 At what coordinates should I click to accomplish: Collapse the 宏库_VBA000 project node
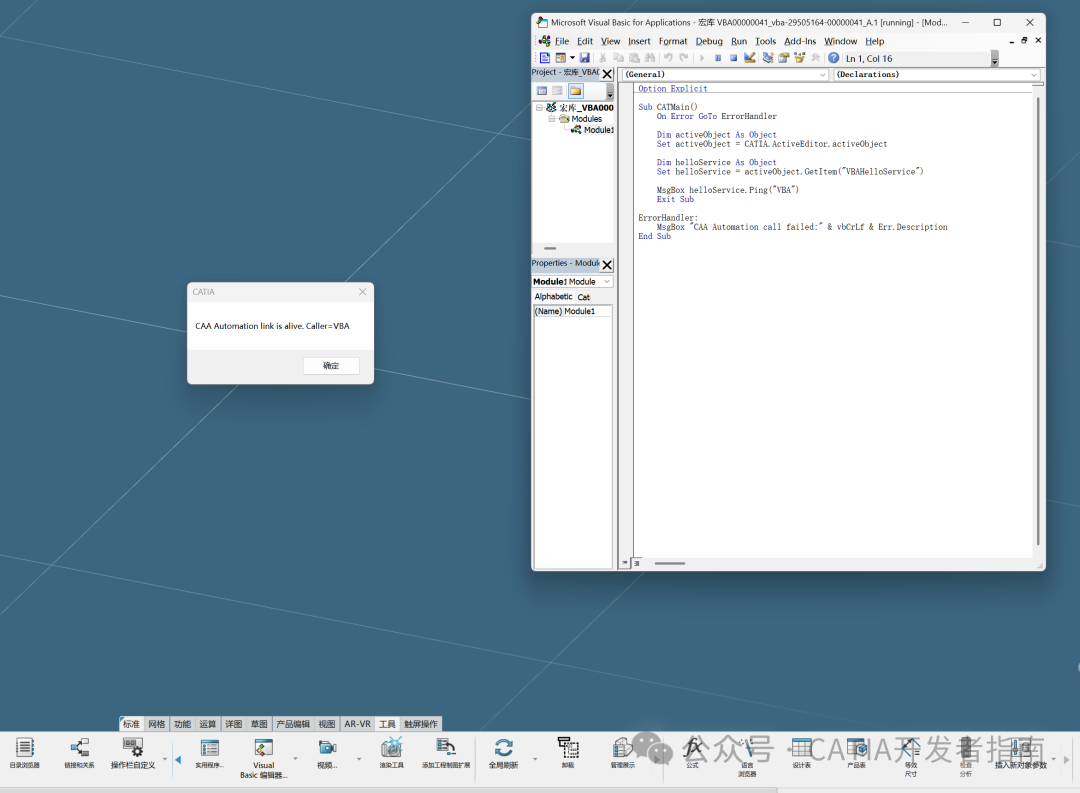coord(539,107)
